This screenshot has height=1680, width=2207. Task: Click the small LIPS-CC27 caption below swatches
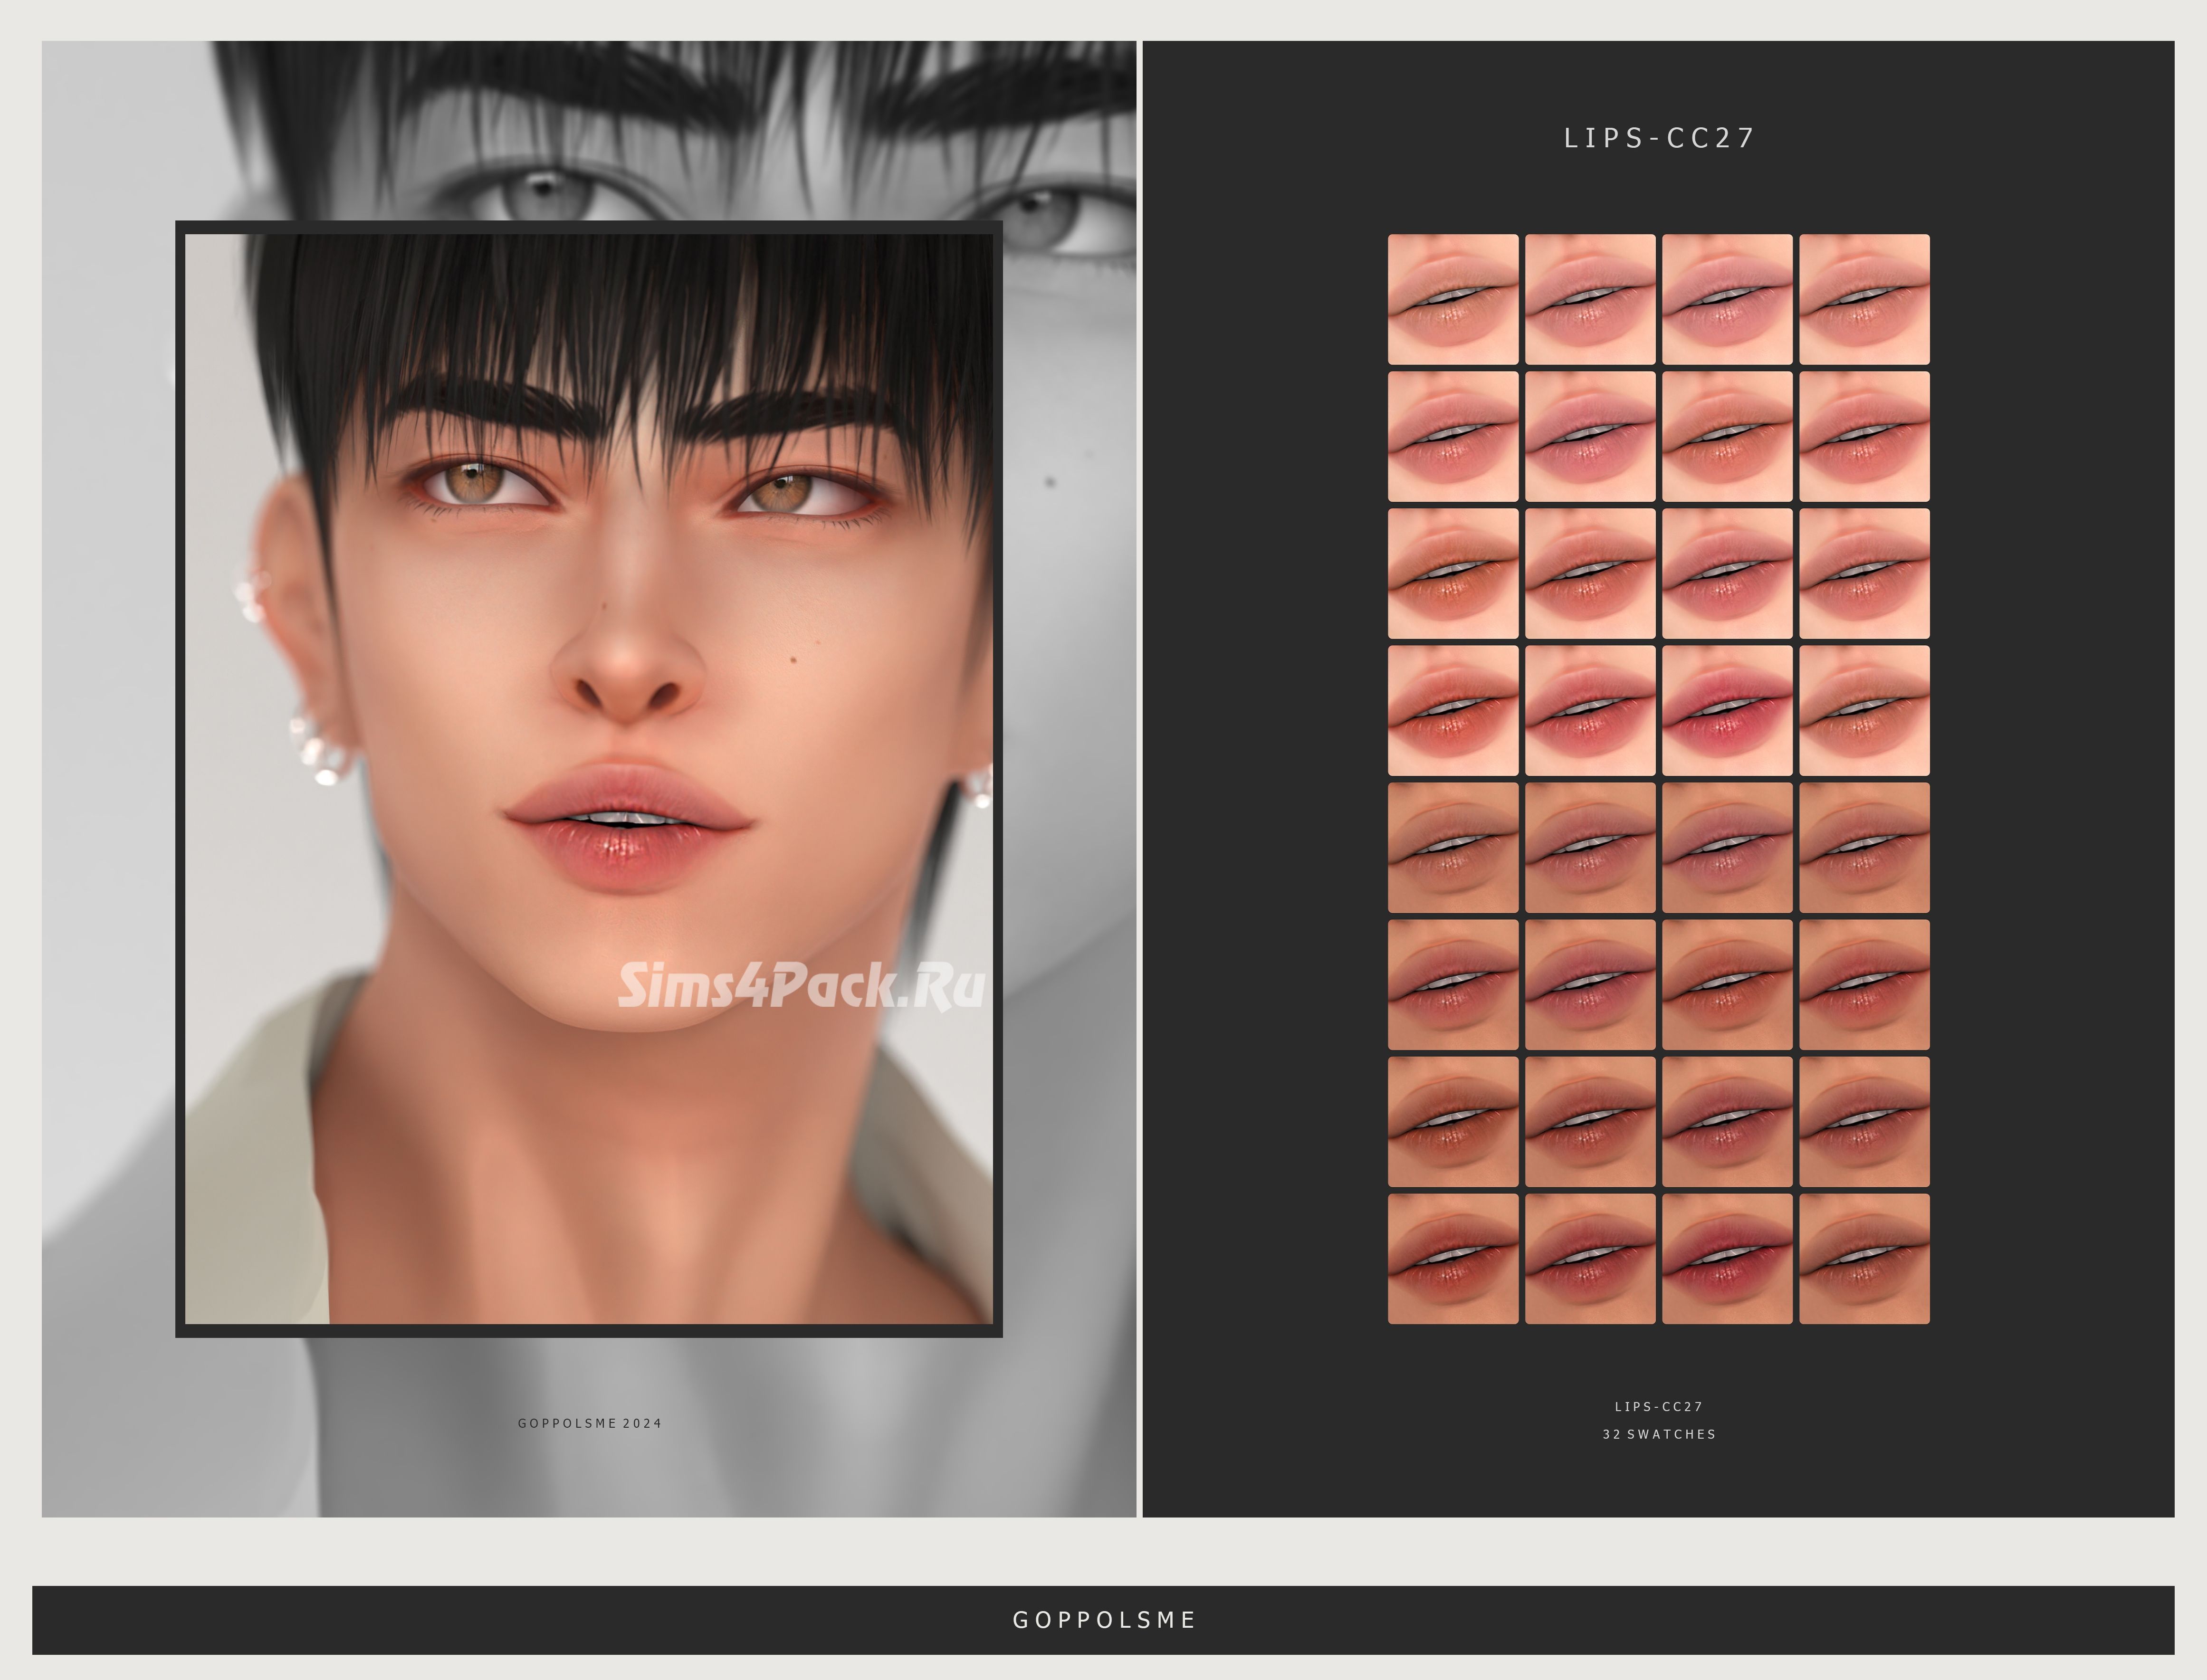point(1659,1406)
